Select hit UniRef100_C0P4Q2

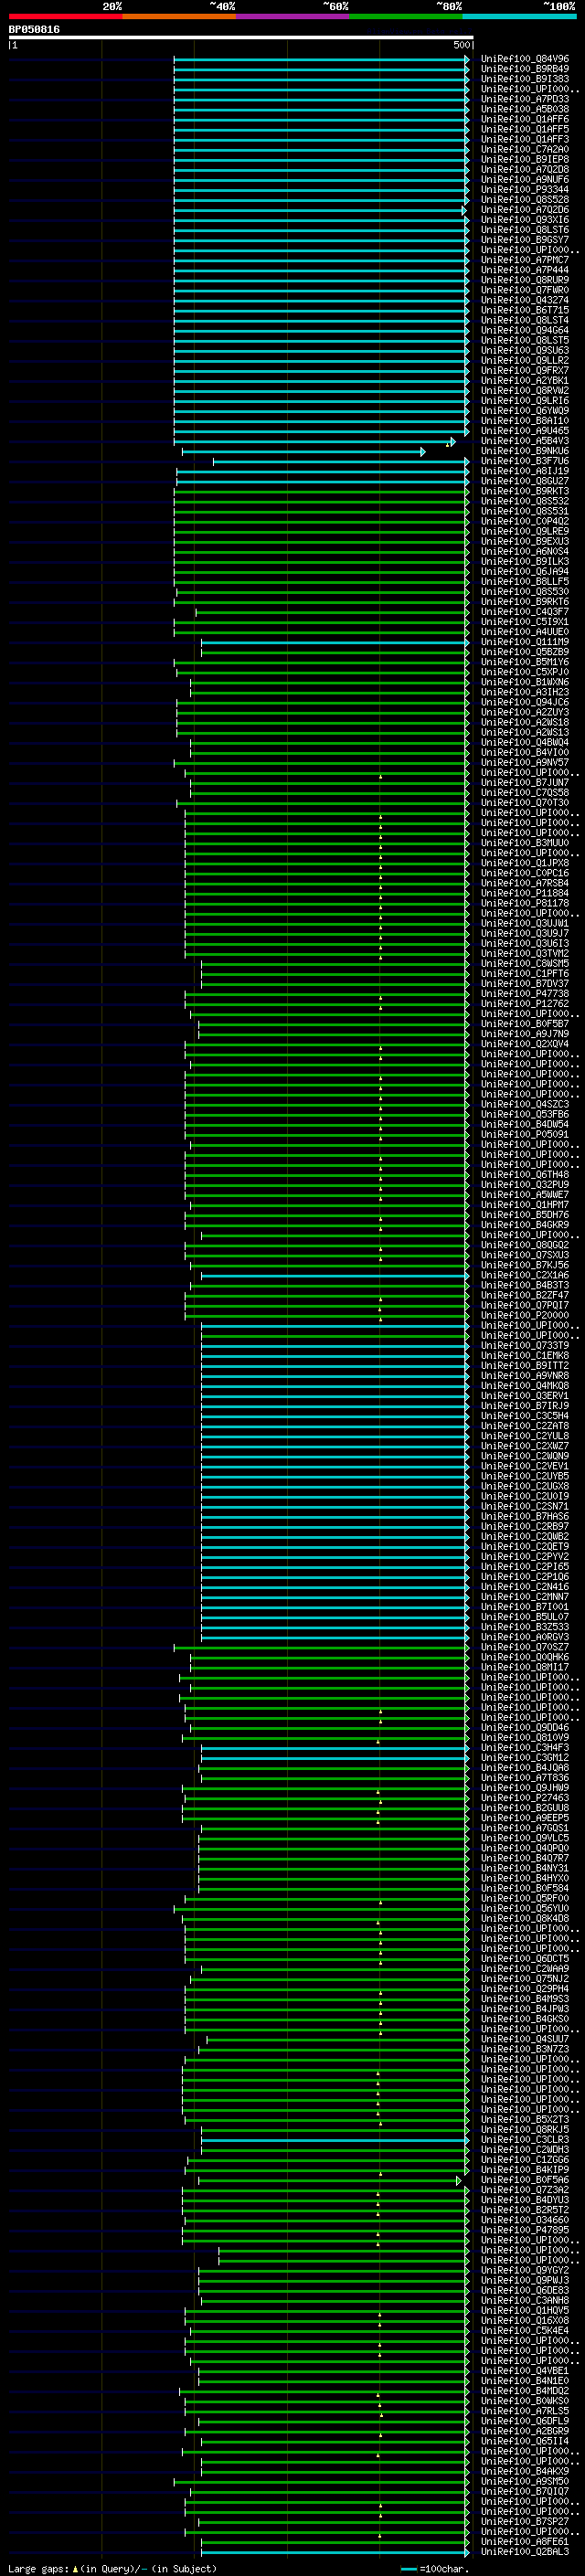pyautogui.click(x=525, y=522)
